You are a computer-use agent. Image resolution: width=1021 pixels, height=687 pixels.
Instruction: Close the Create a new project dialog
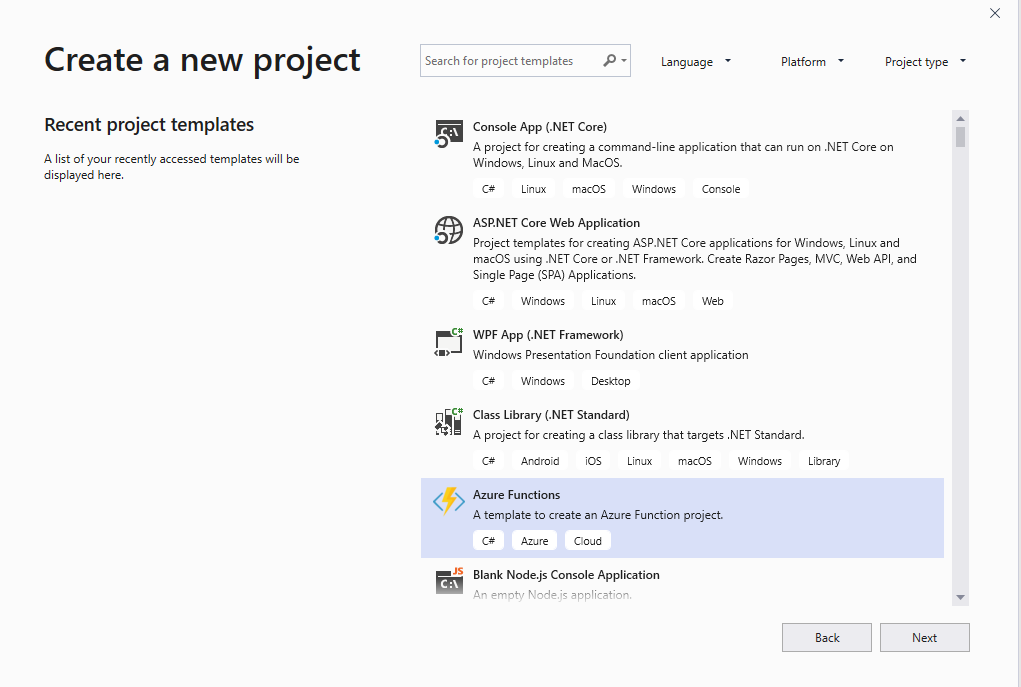pyautogui.click(x=994, y=13)
